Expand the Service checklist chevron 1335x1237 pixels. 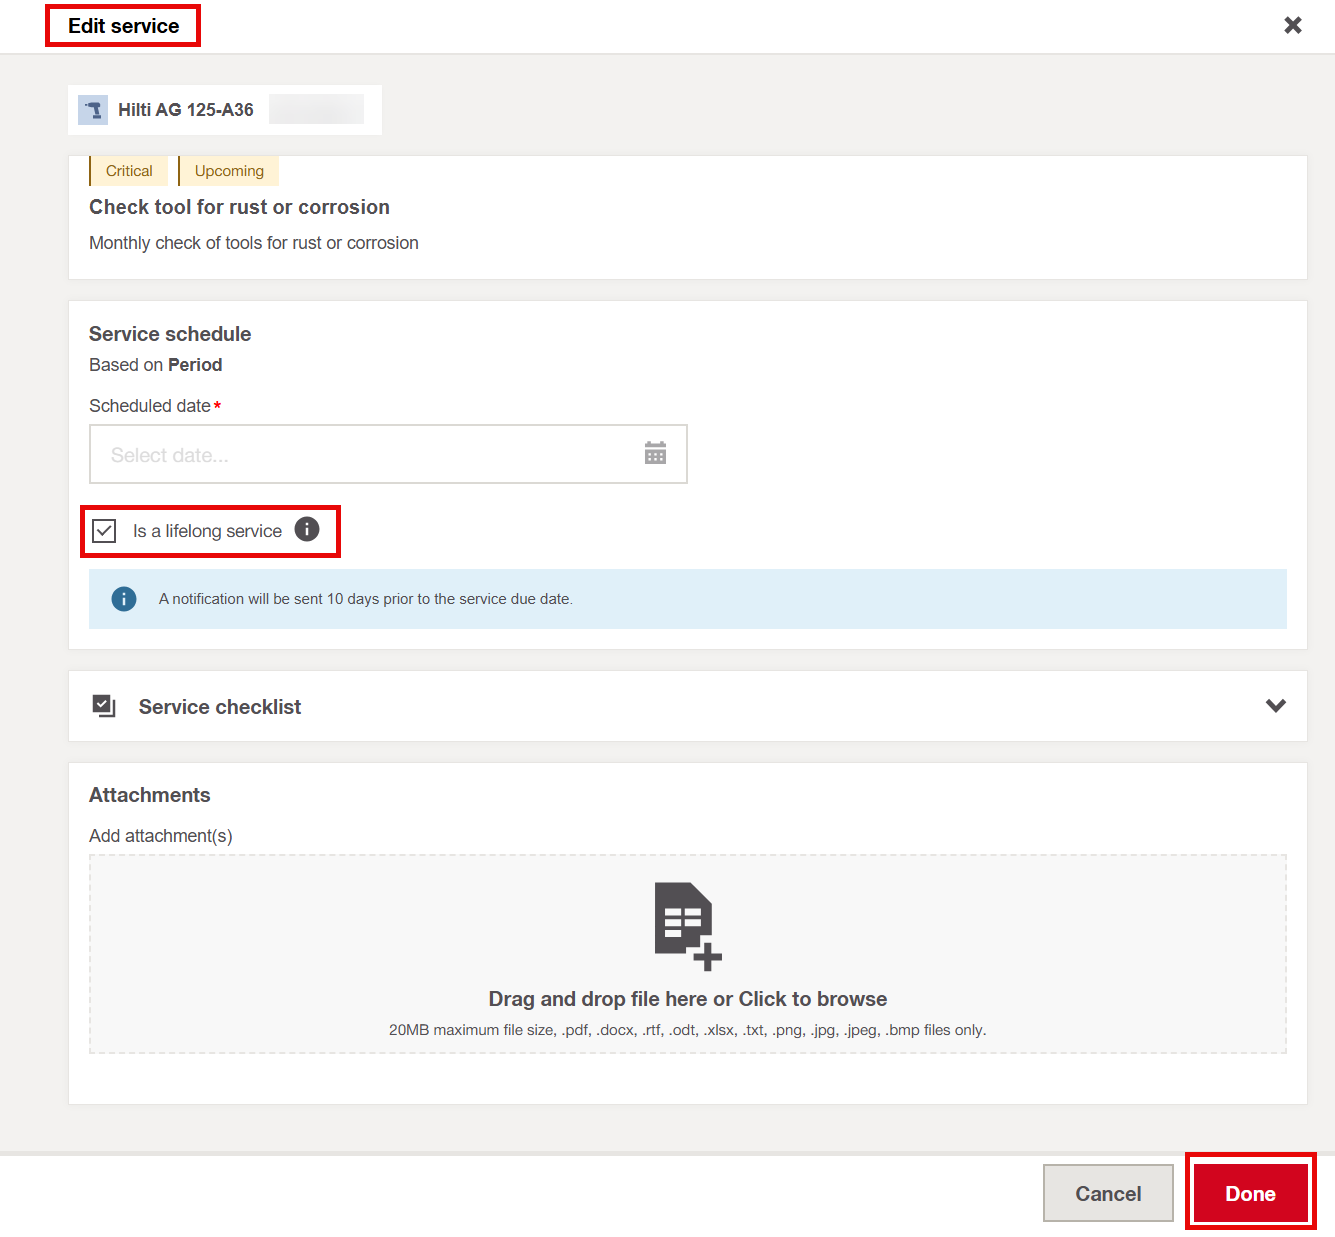click(1275, 706)
